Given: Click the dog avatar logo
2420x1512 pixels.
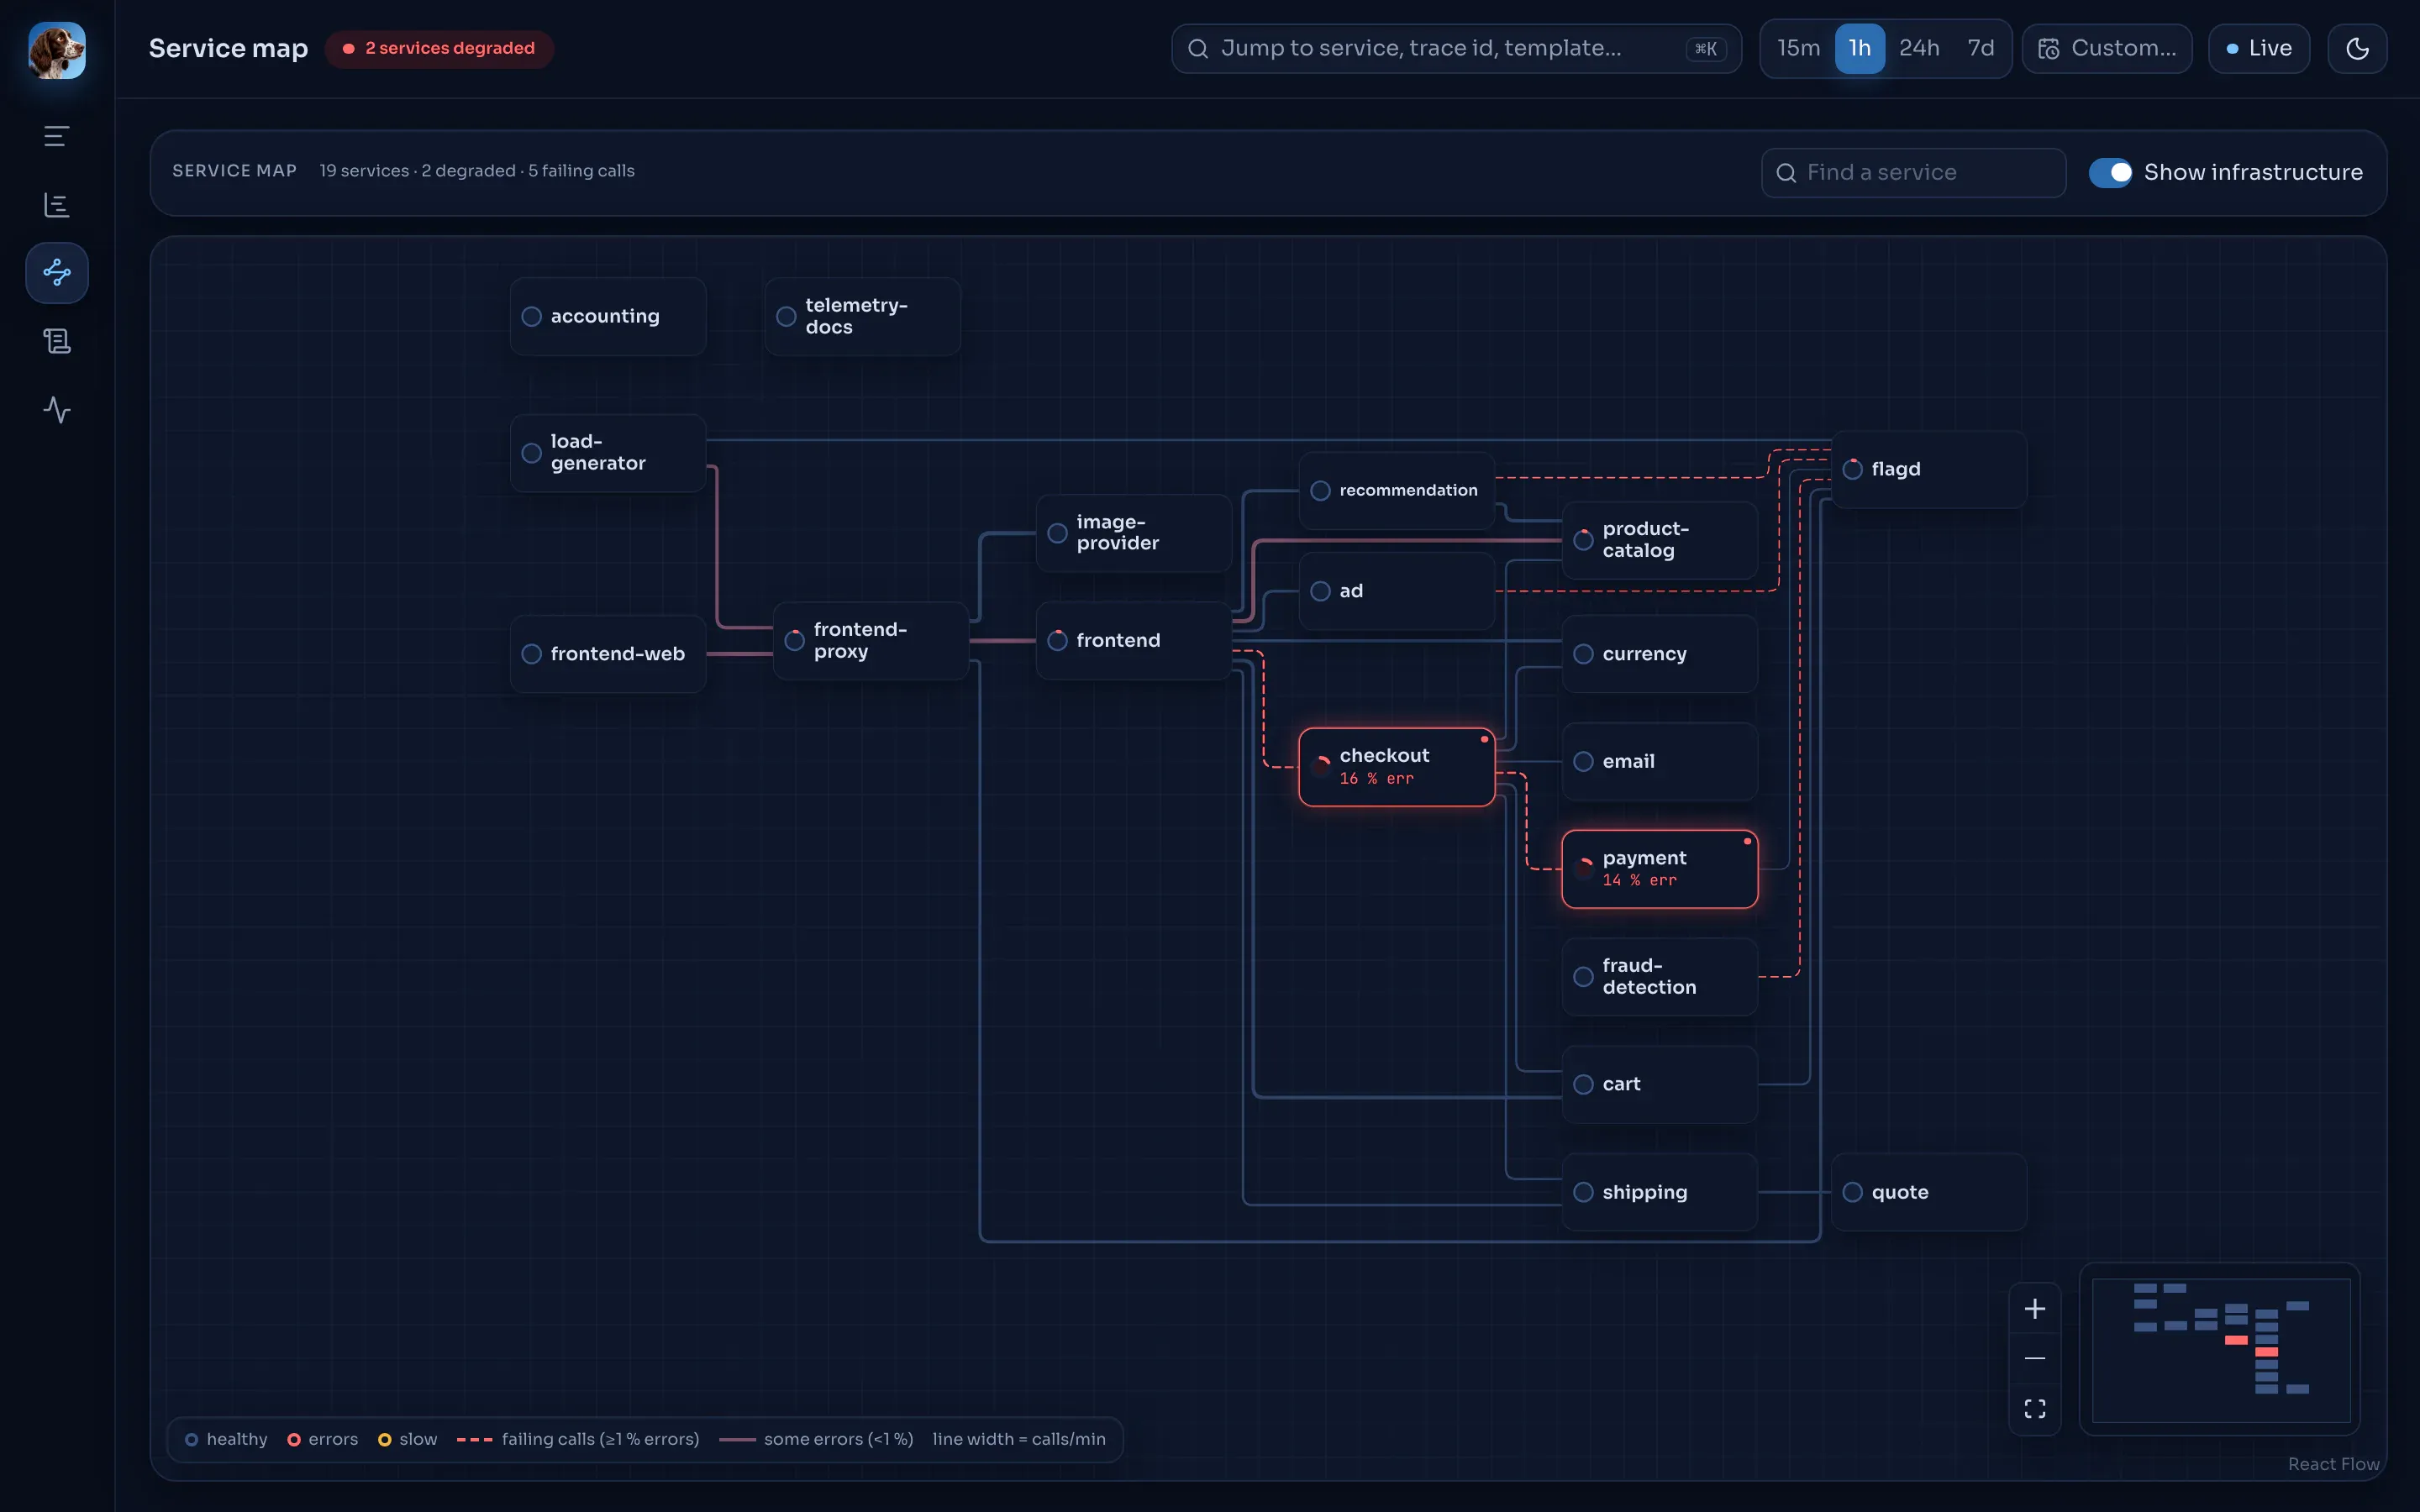Looking at the screenshot, I should [57, 49].
